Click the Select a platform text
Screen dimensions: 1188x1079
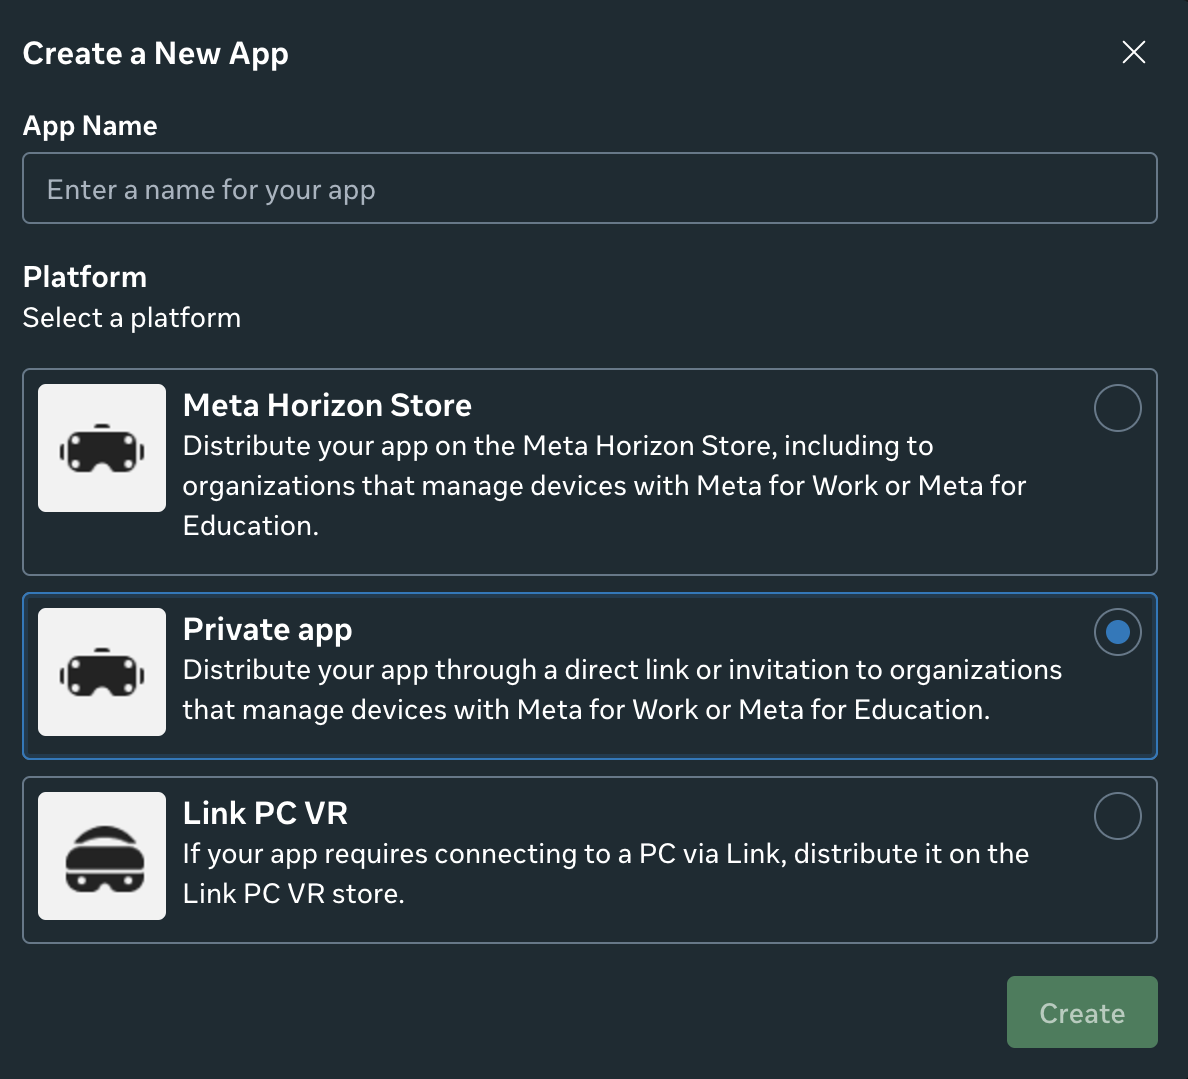coord(132,318)
